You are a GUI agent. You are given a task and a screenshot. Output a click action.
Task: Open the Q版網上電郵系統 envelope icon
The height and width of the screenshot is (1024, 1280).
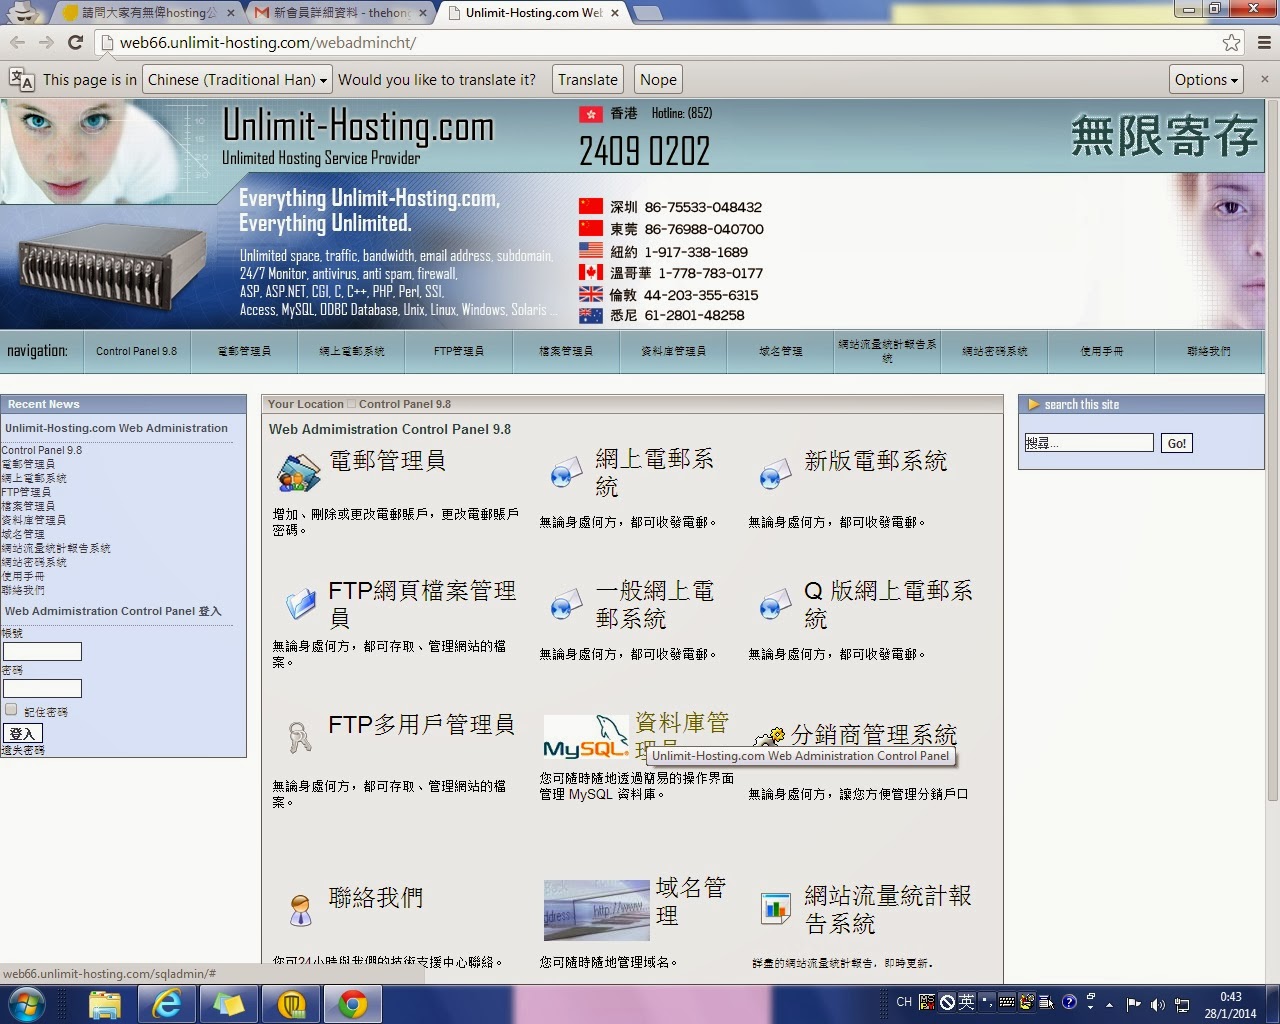tap(775, 604)
